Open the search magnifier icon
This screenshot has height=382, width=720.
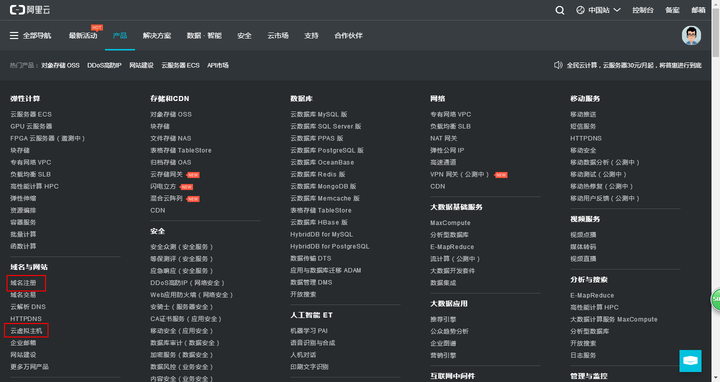click(x=559, y=10)
